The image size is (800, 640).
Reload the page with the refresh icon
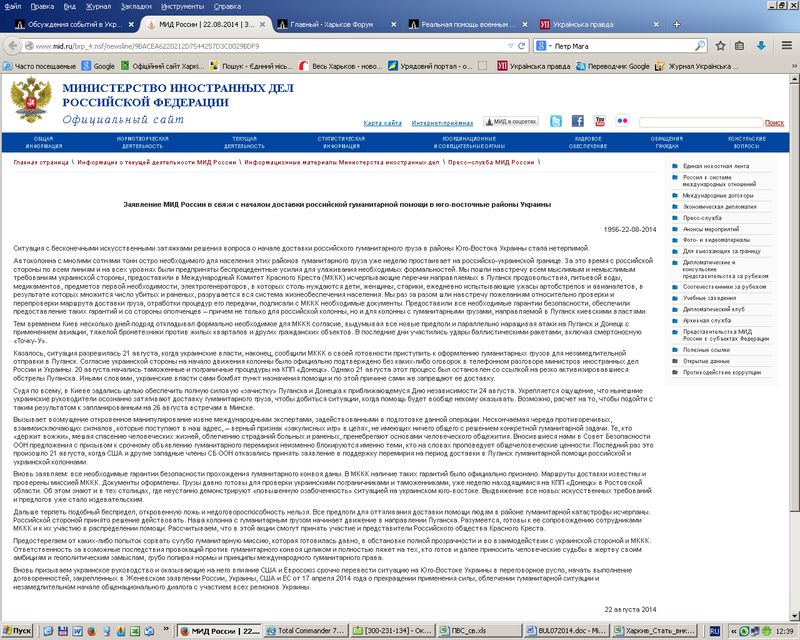[x=521, y=46]
